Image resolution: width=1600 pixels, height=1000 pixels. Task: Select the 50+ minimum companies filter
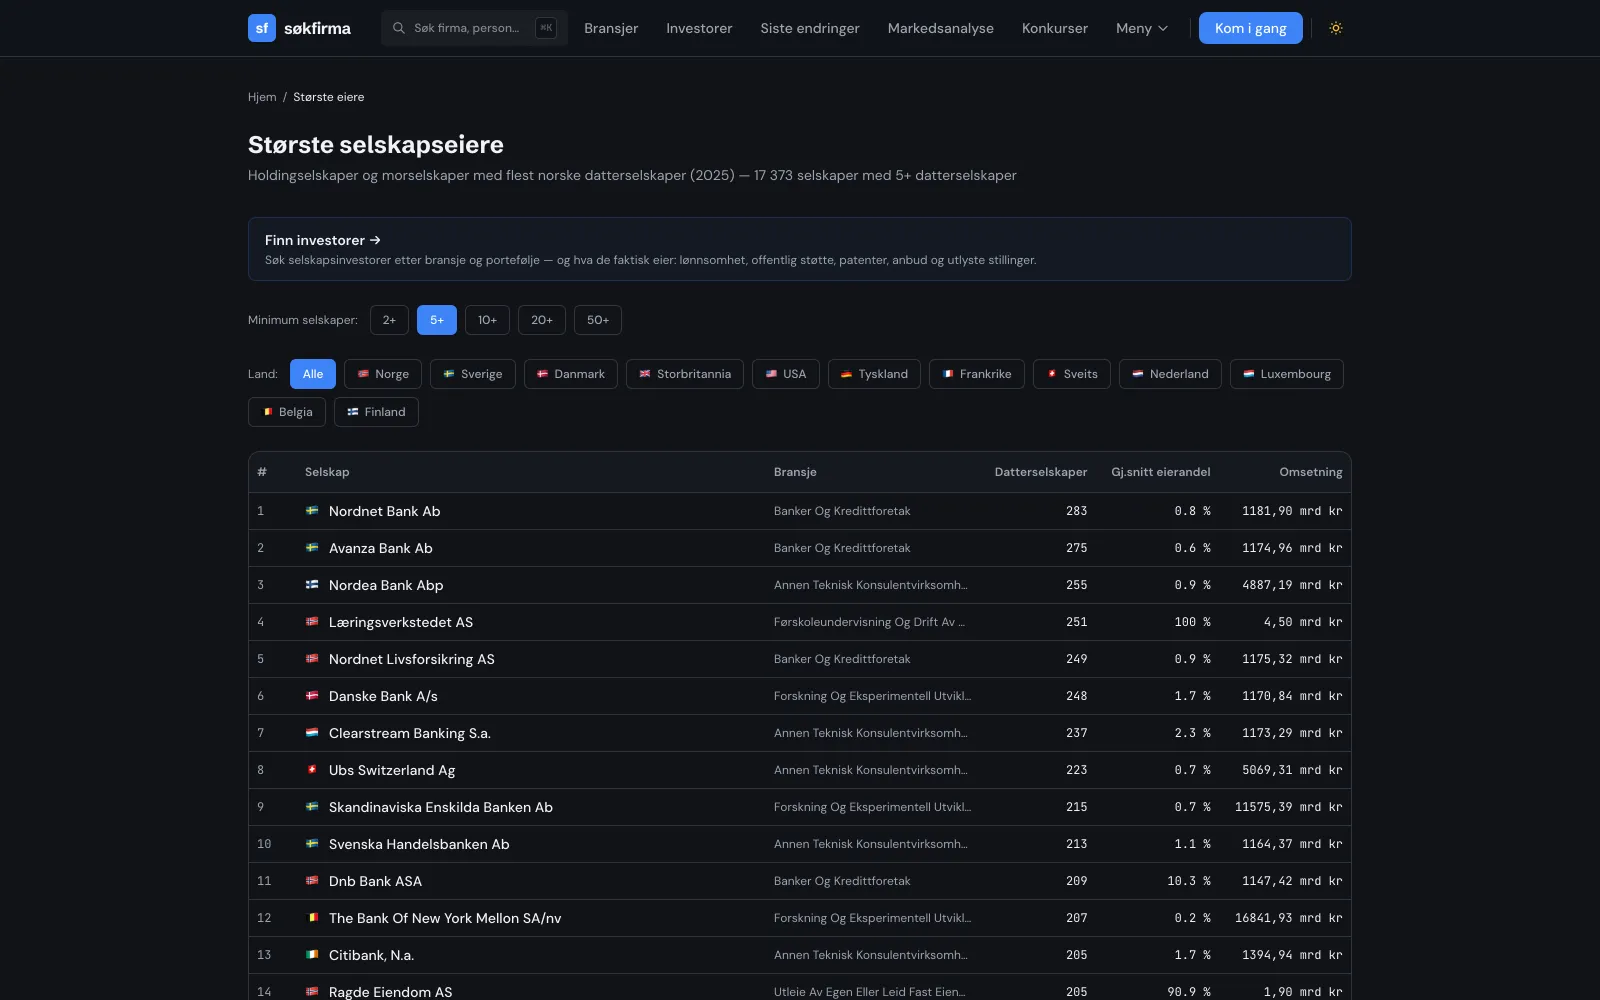(598, 320)
